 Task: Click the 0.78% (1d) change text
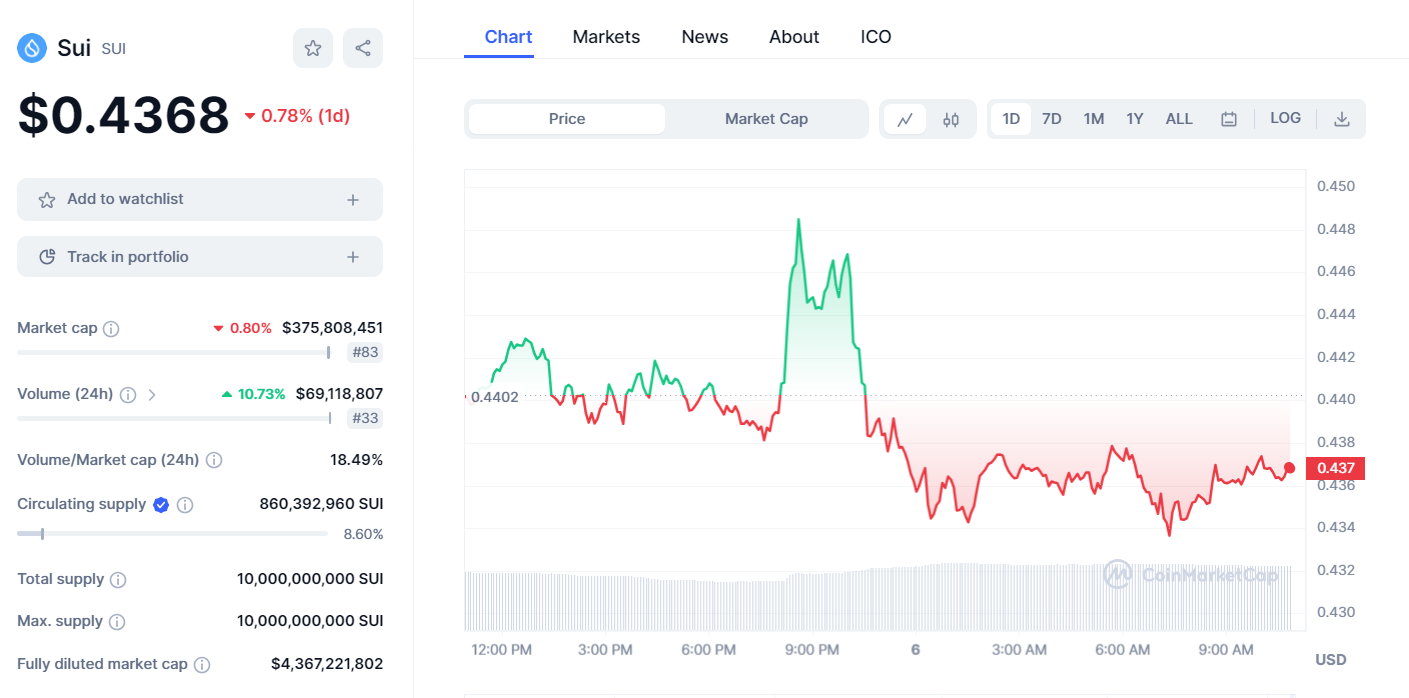[x=297, y=116]
